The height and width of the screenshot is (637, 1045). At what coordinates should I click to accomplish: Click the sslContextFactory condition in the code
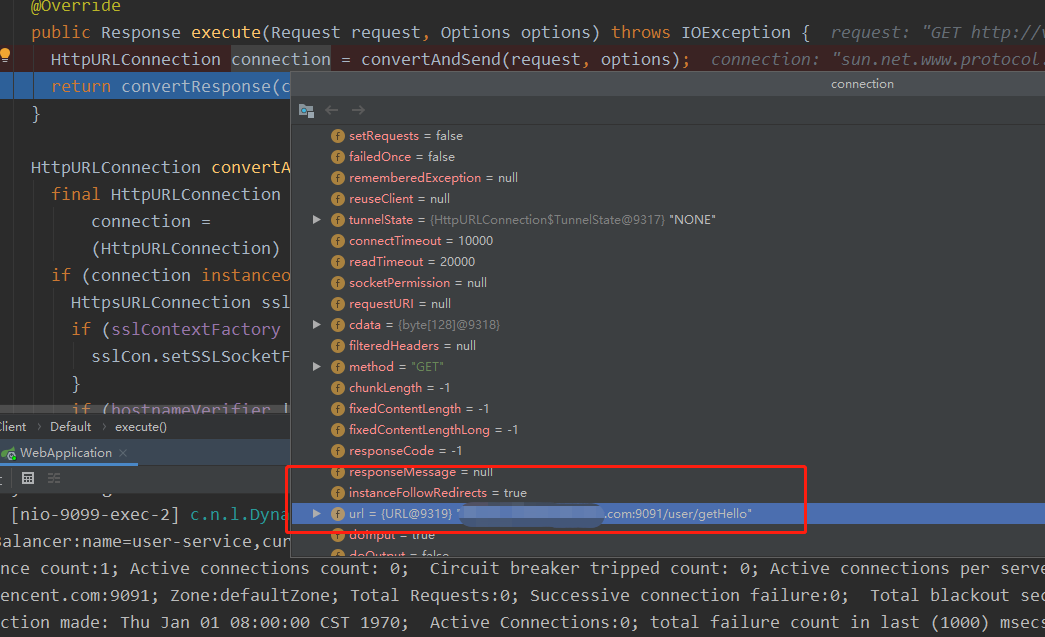pyautogui.click(x=195, y=329)
